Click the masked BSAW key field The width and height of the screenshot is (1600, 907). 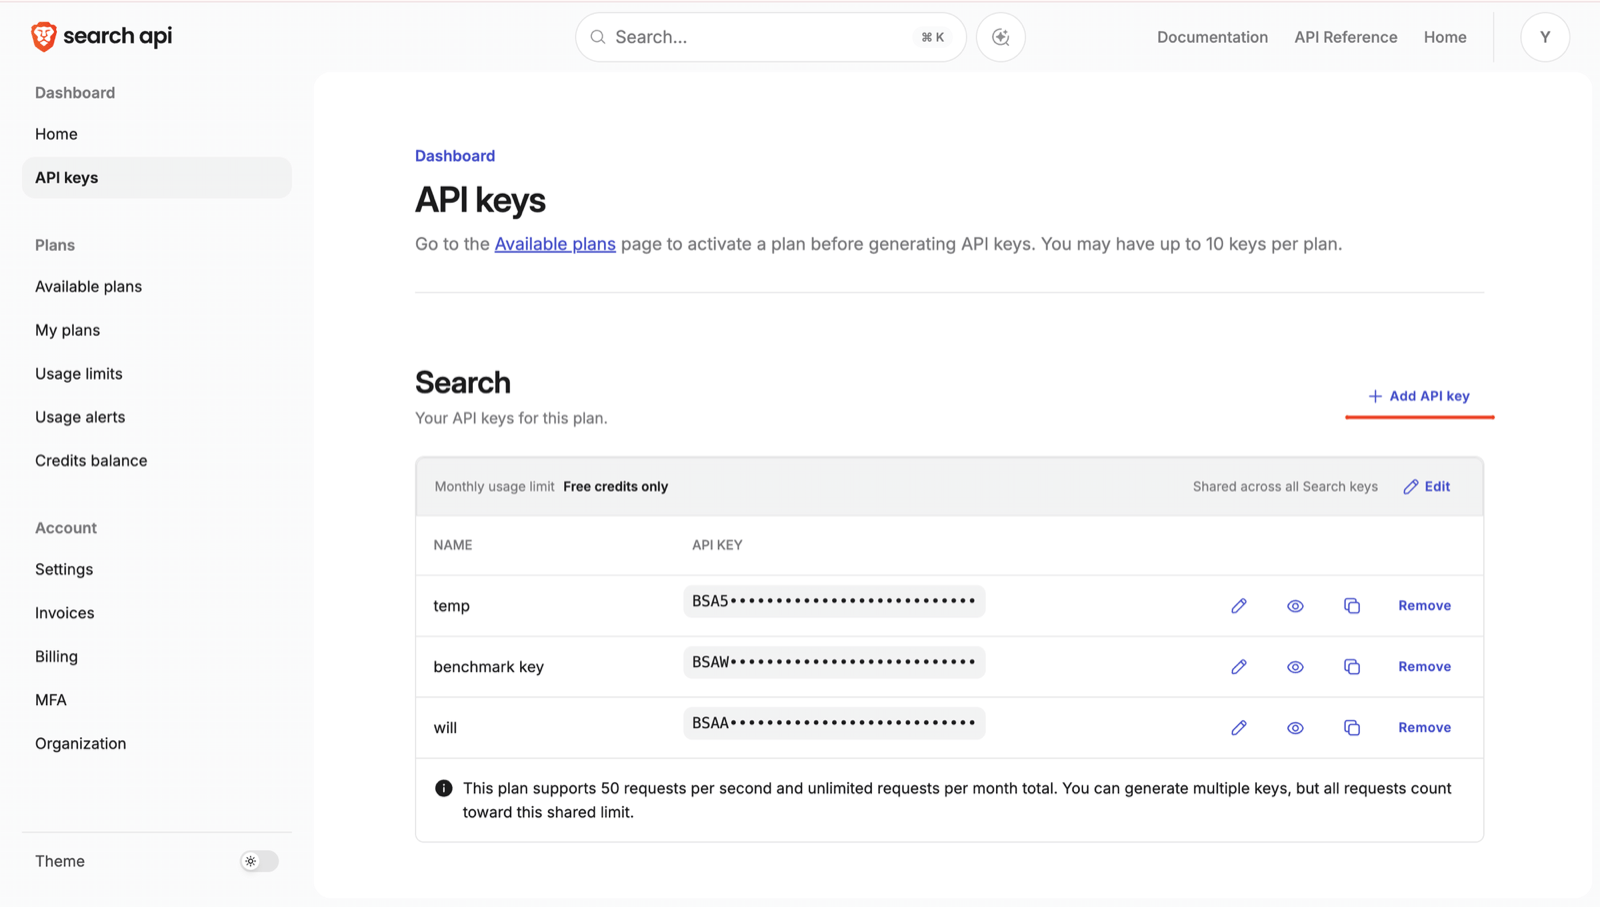point(834,663)
